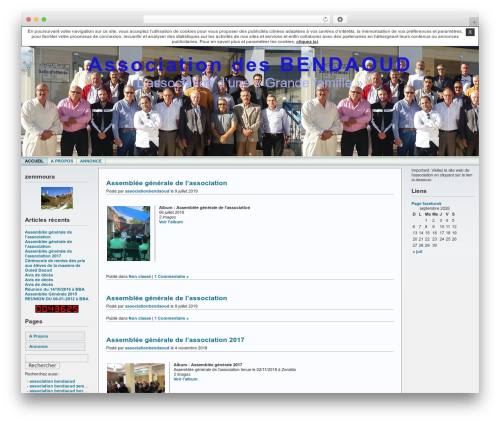Click author link associationbendaoud in first post
This screenshot has width=500, height=423.
(x=147, y=191)
